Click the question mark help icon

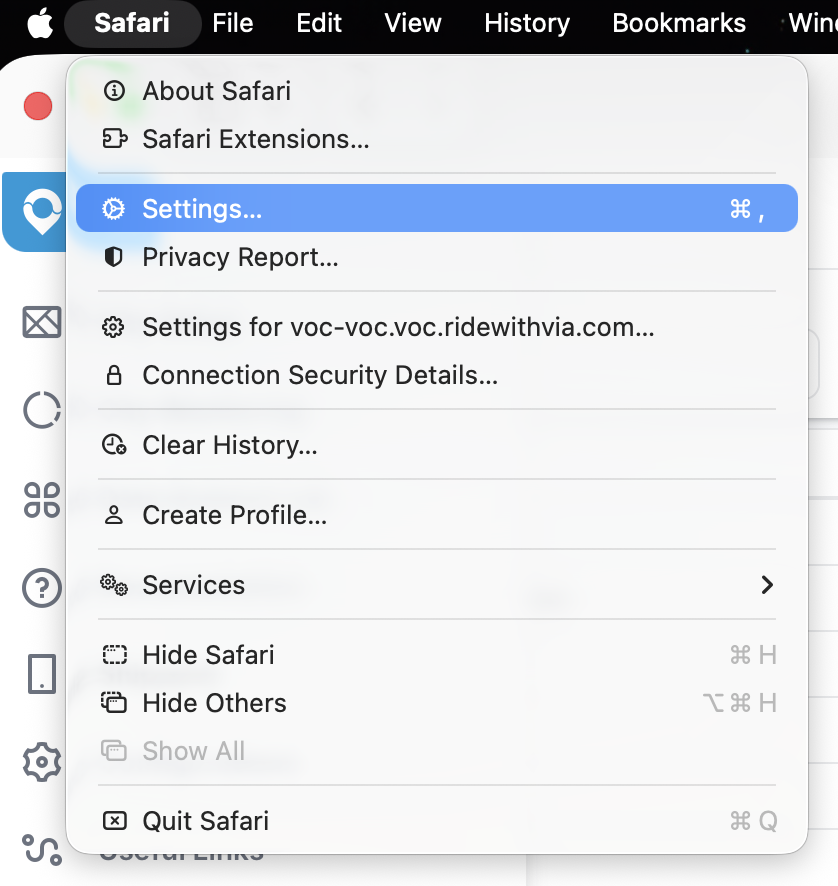point(42,588)
